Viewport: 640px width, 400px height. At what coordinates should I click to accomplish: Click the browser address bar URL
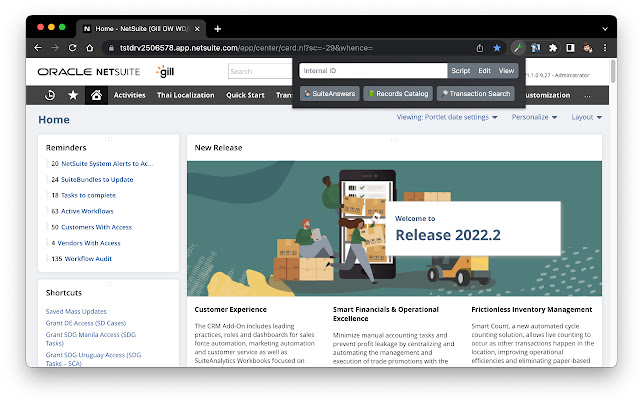[246, 48]
